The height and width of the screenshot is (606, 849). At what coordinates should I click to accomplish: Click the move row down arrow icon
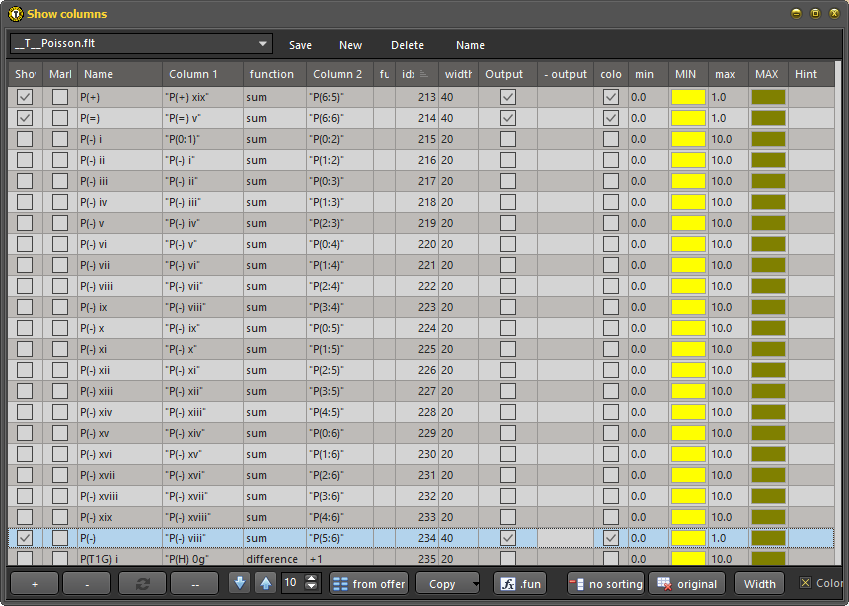(239, 583)
